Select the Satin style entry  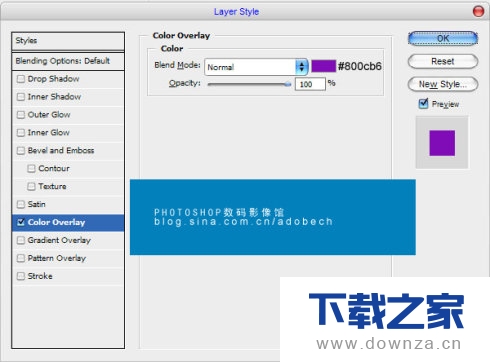point(68,204)
